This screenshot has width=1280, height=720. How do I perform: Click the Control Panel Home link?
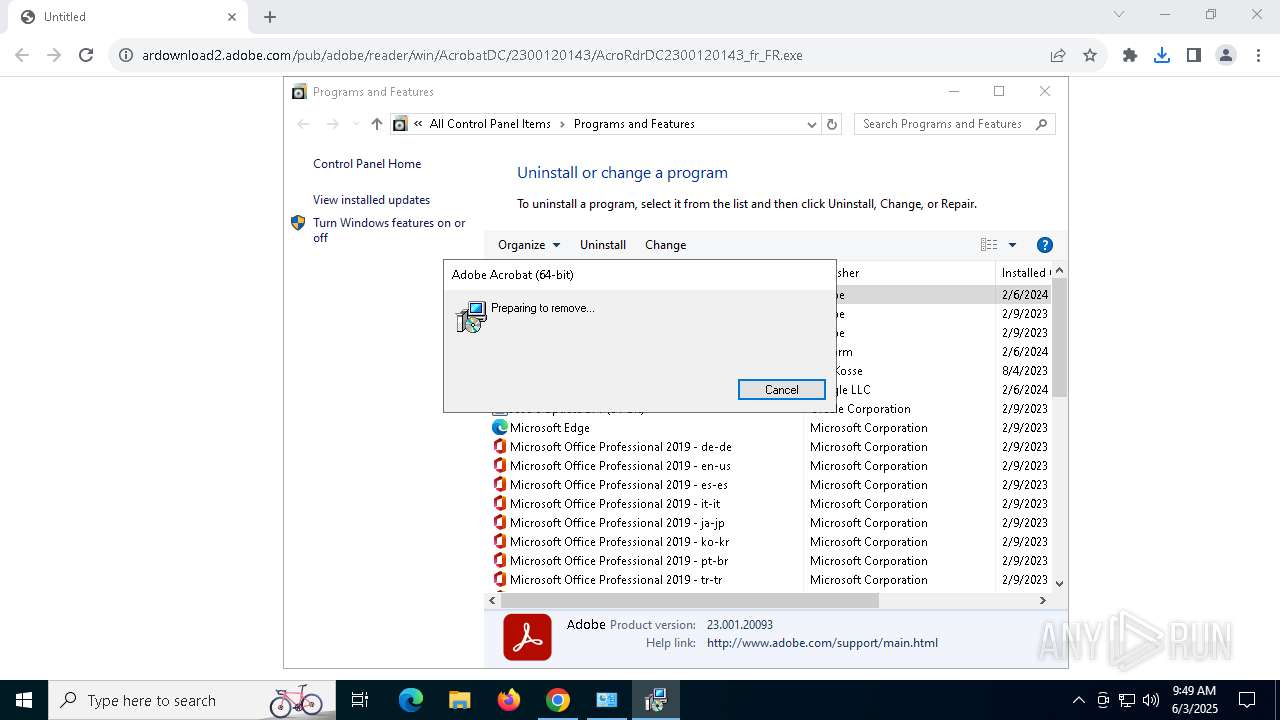[x=367, y=164]
